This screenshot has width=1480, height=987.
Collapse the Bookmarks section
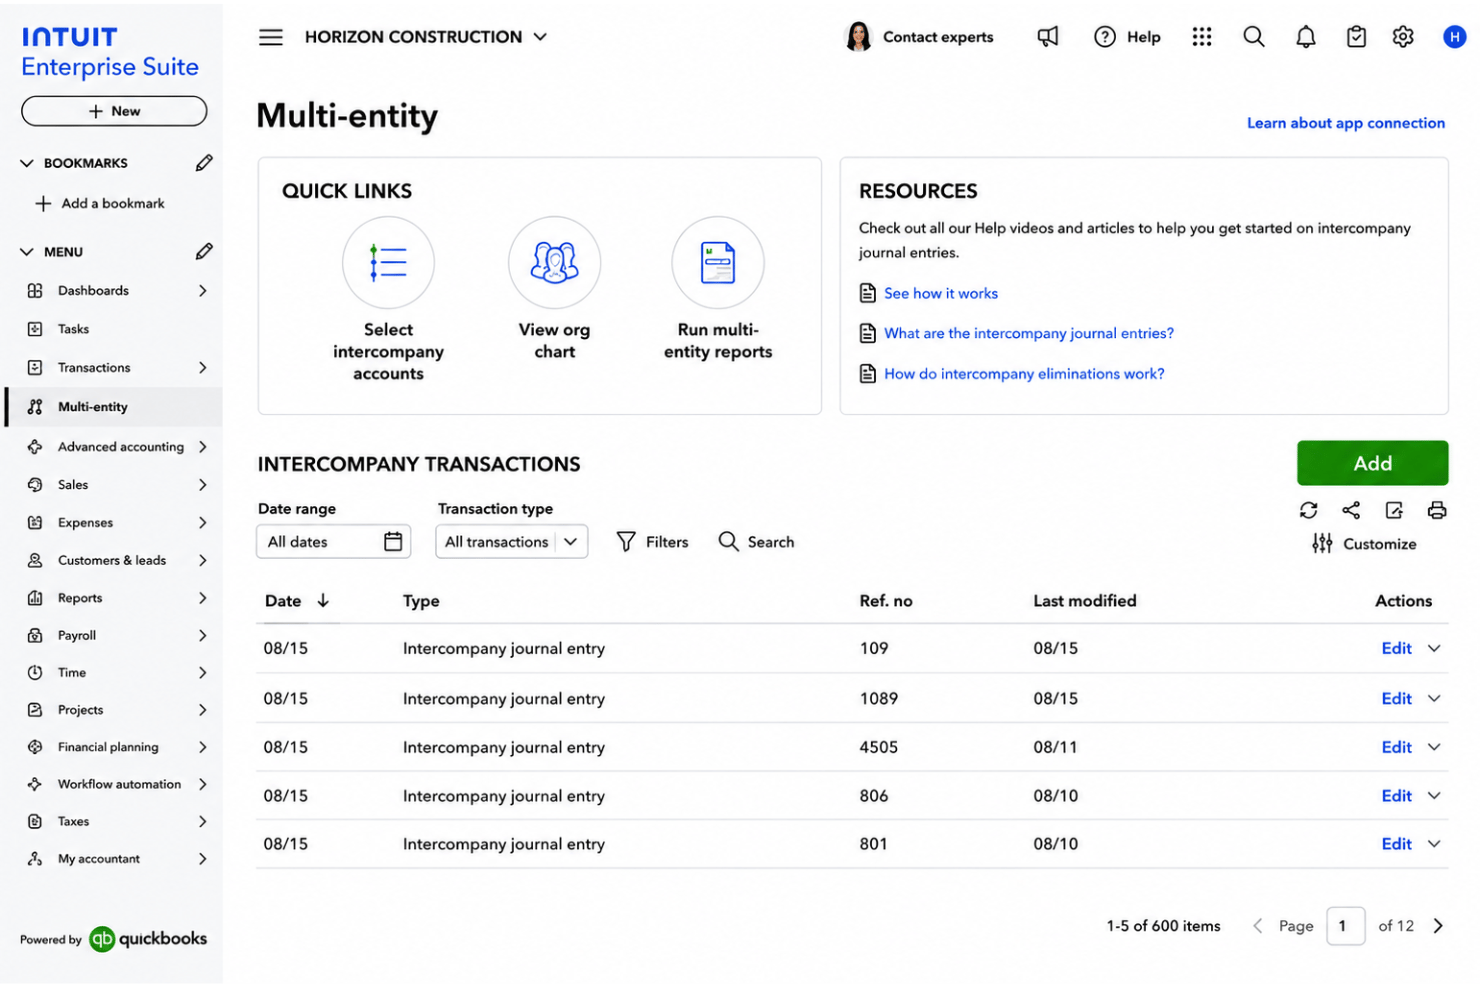tap(27, 163)
